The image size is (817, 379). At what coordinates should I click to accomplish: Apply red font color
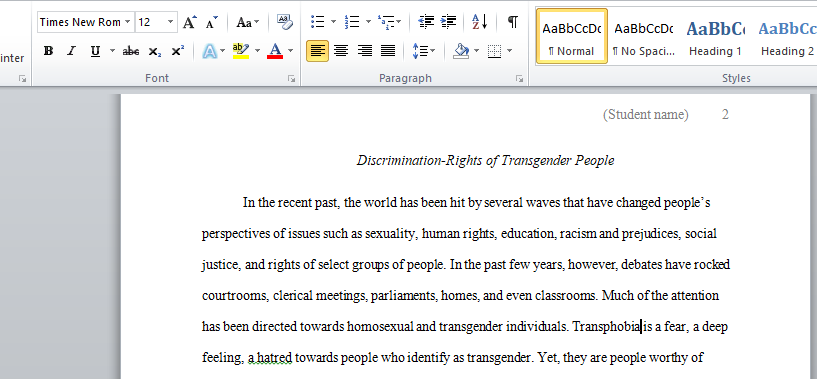click(x=275, y=51)
